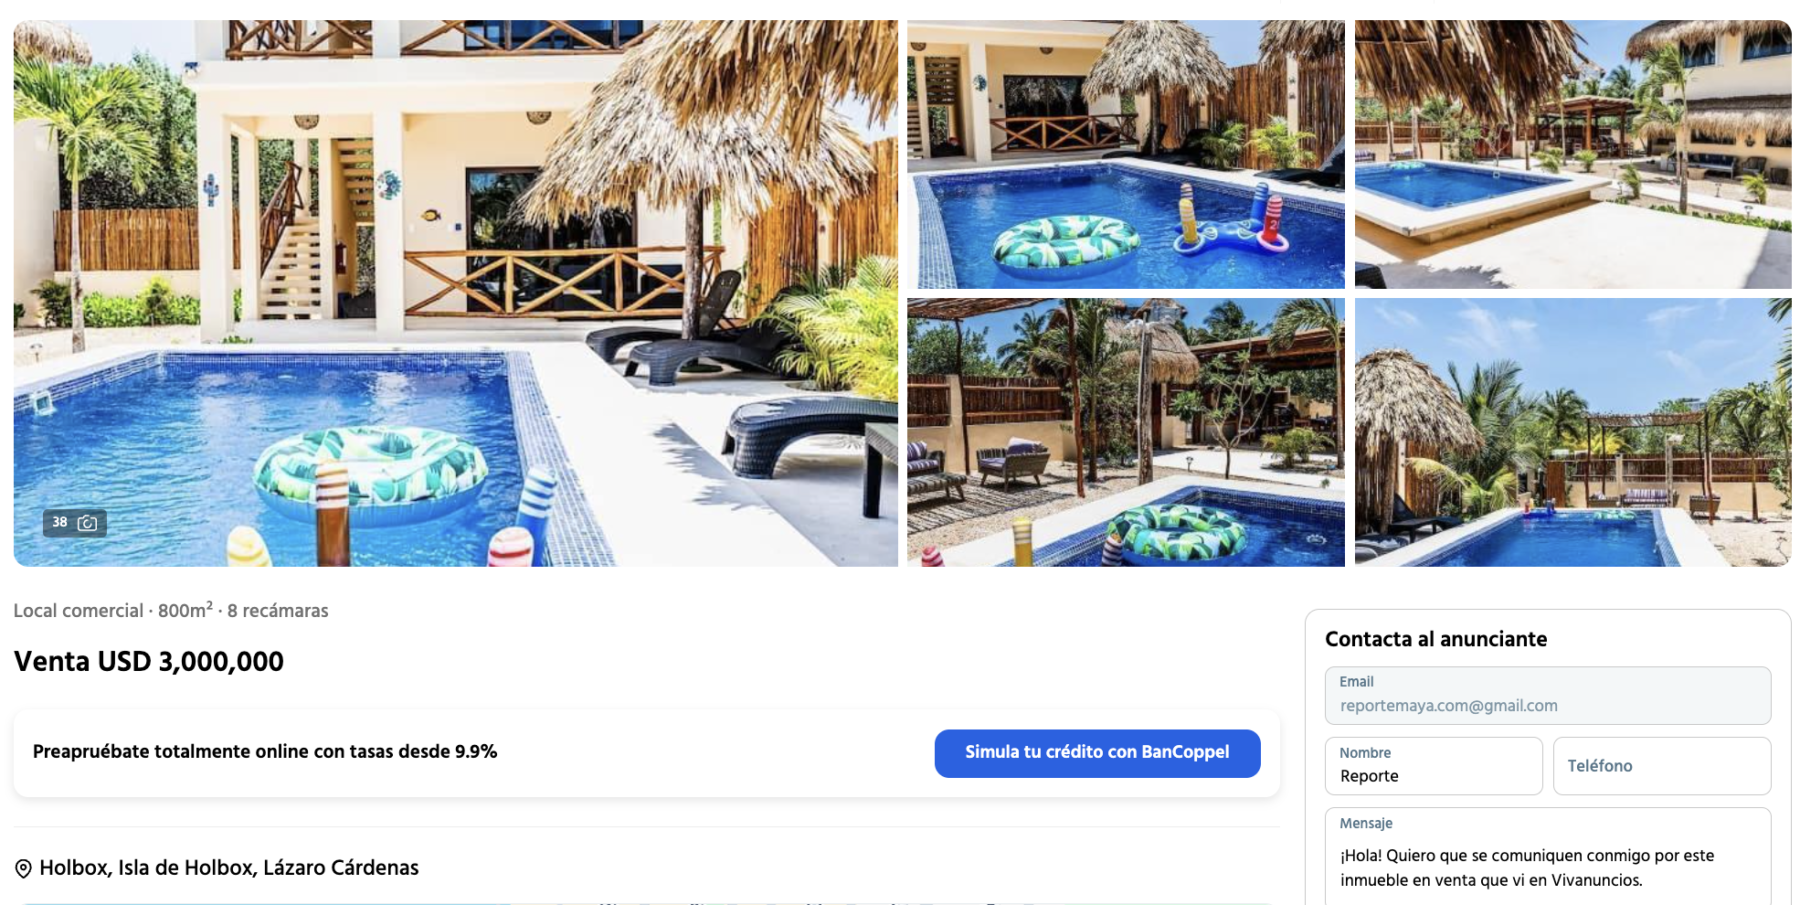The width and height of the screenshot is (1800, 905).
Task: Open the top right terrace pool photo
Action: pyautogui.click(x=1573, y=154)
